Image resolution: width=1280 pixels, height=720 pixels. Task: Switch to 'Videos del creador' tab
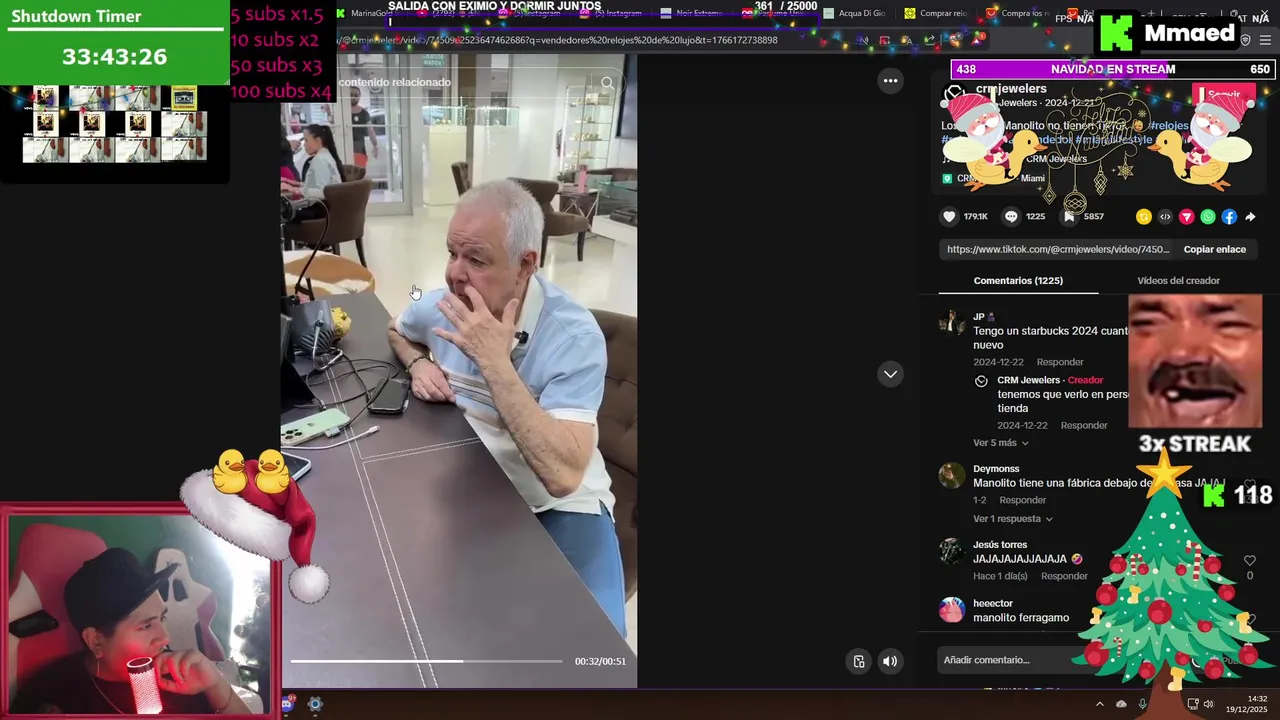pos(1178,281)
